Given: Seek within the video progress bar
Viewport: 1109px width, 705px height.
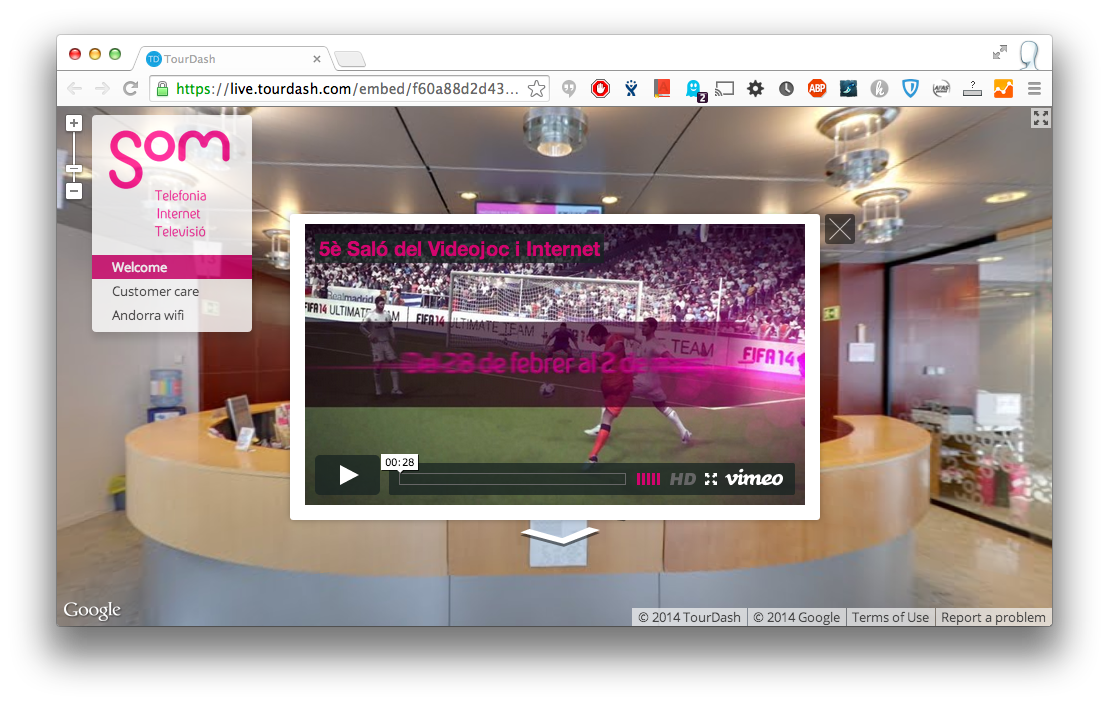Looking at the screenshot, I should point(512,479).
